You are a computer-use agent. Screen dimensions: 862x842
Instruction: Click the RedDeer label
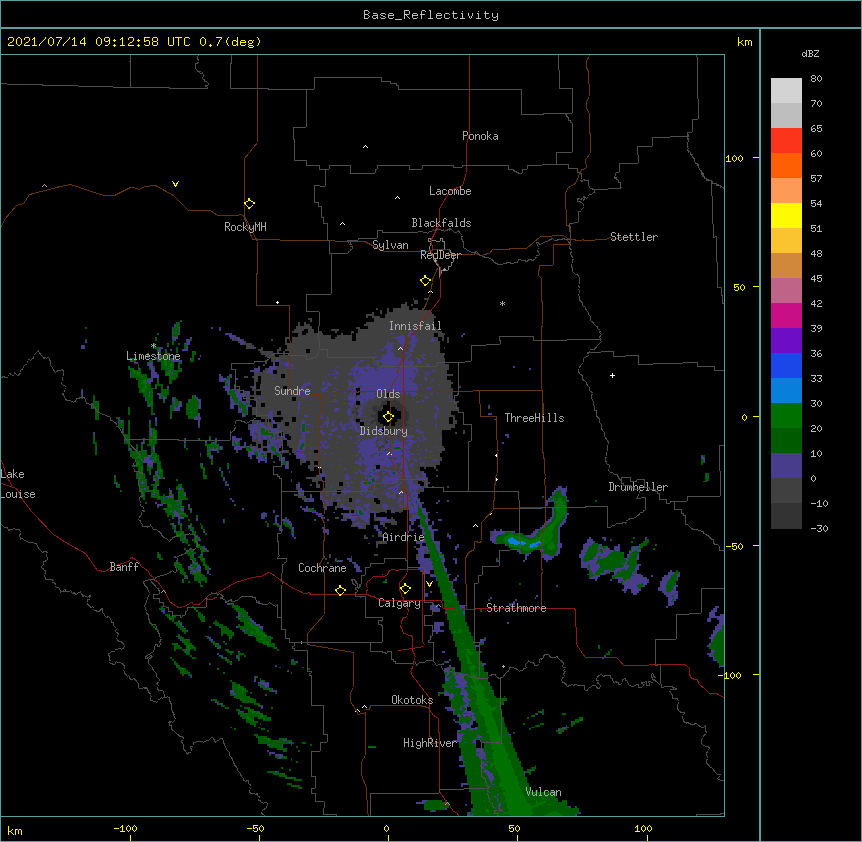pos(440,255)
